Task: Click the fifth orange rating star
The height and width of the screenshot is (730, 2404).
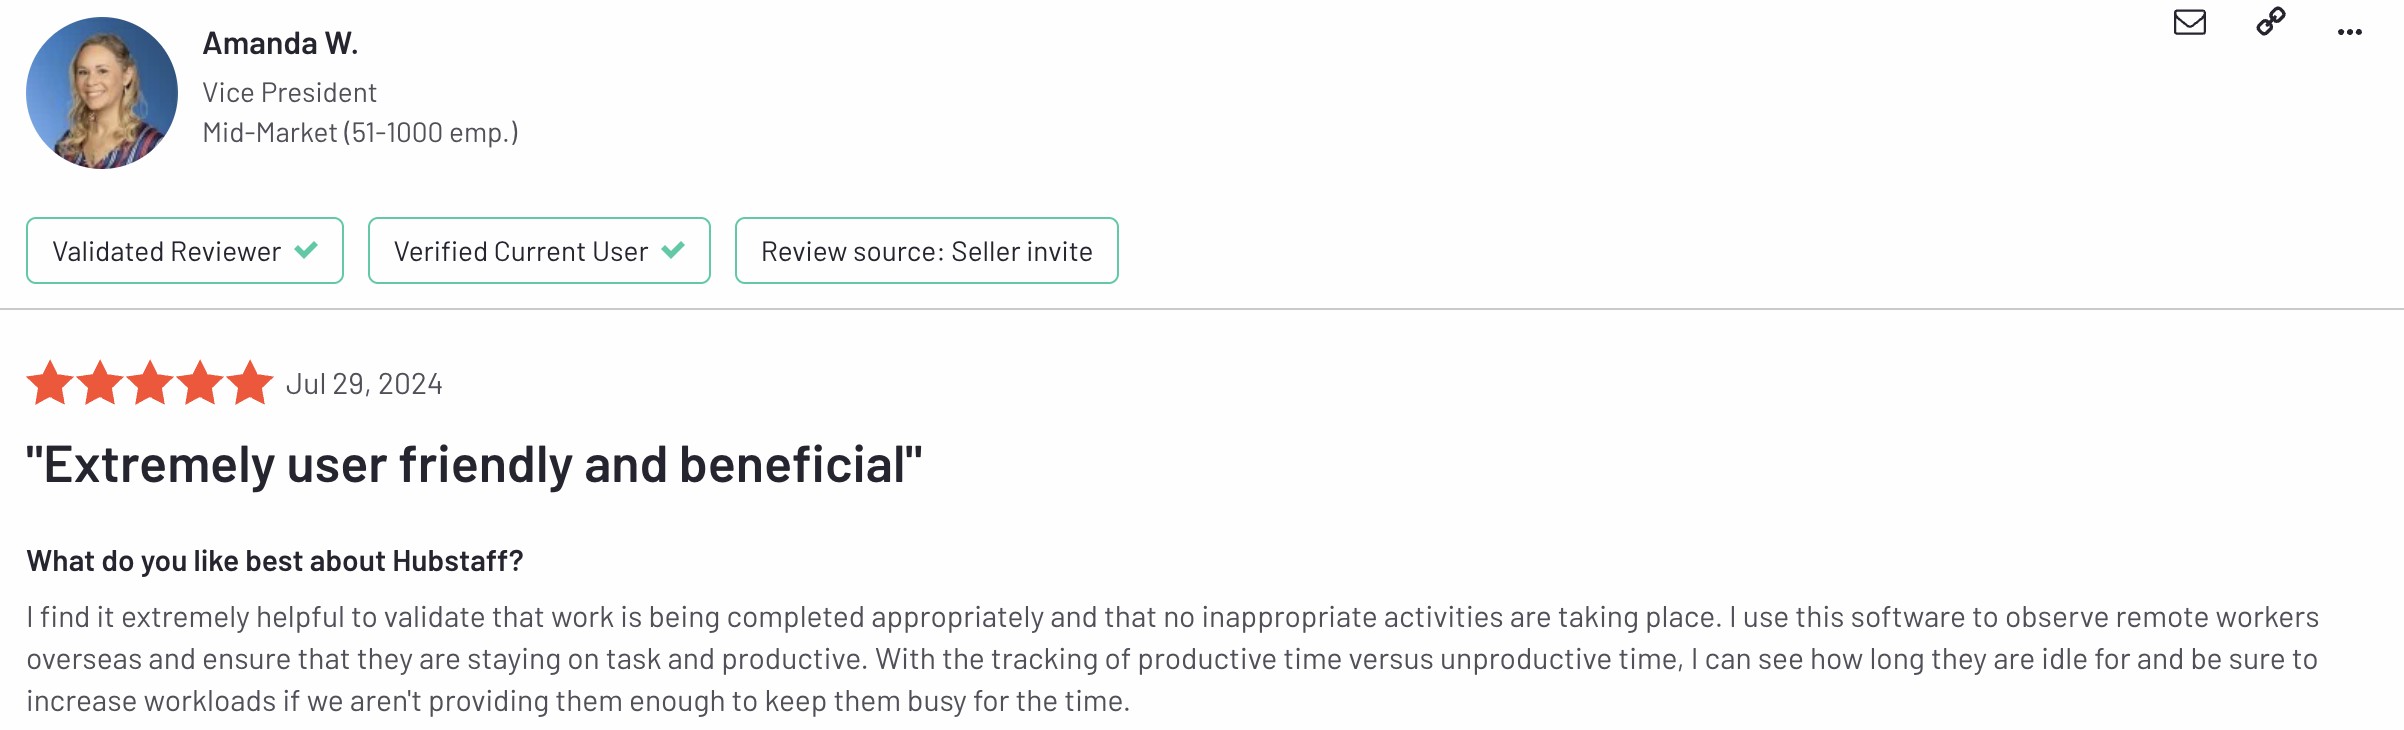Action: point(250,383)
